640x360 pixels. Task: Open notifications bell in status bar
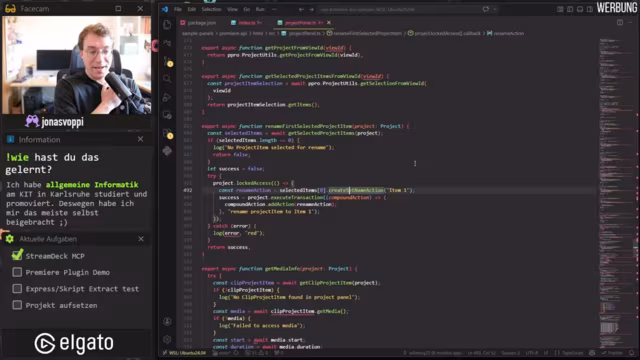click(631, 353)
